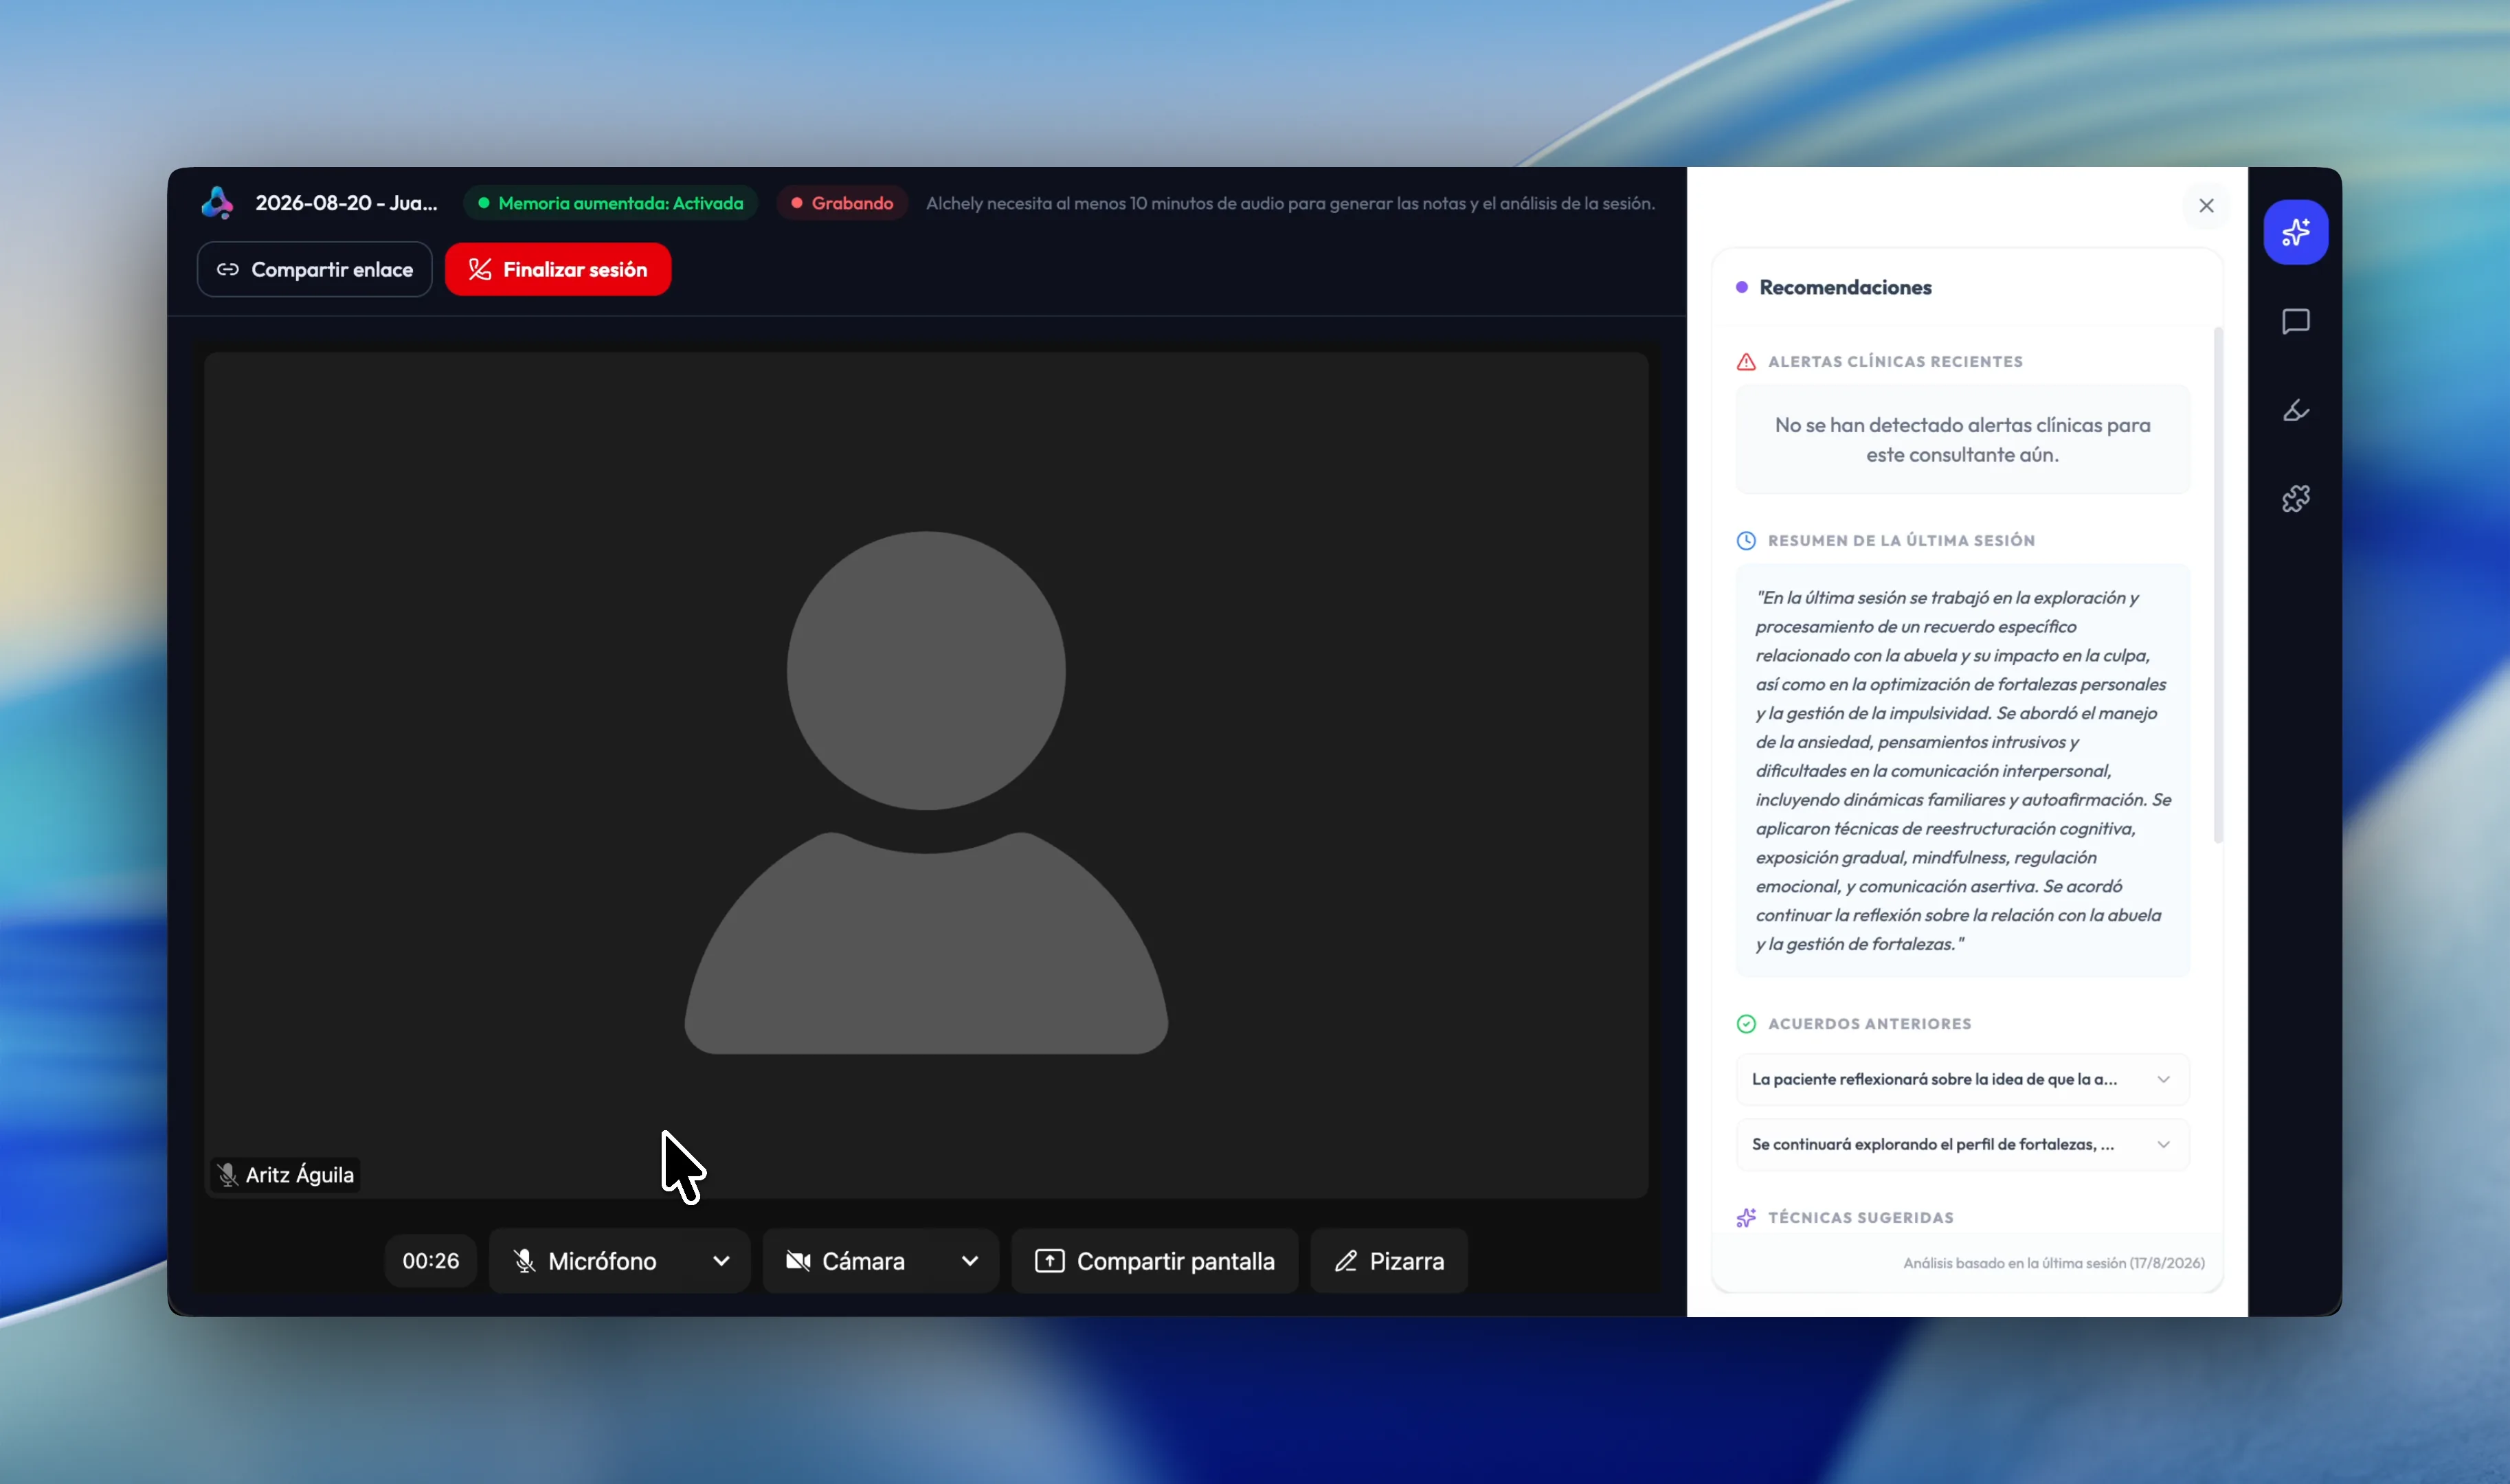Image resolution: width=2510 pixels, height=1484 pixels.
Task: Expand the 'Se continuará explorando' agreement
Action: (1962, 1144)
